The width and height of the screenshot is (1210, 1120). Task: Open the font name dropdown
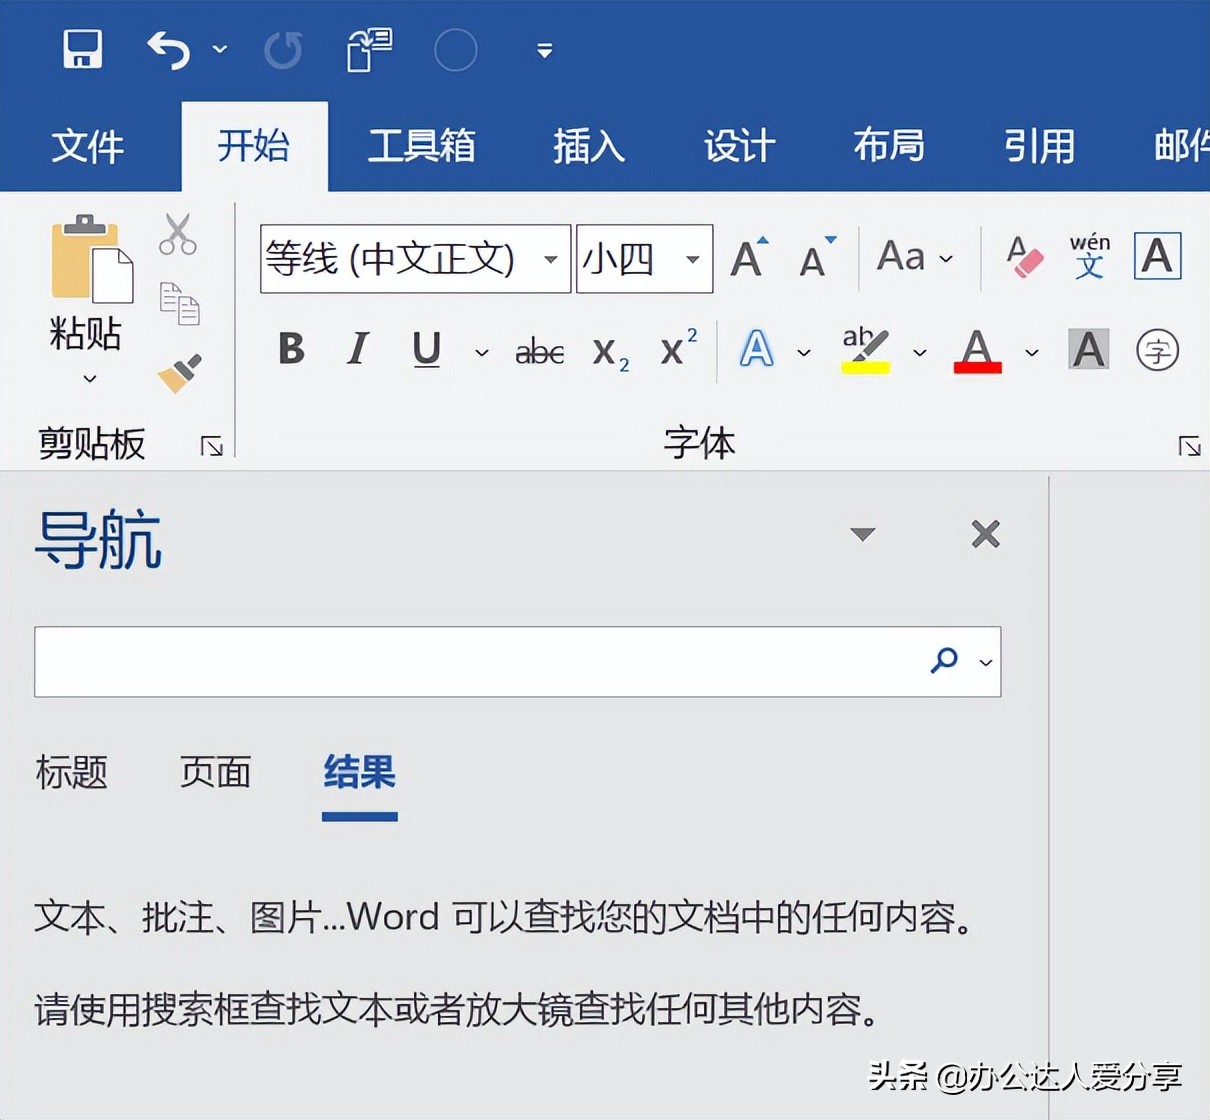(x=551, y=259)
